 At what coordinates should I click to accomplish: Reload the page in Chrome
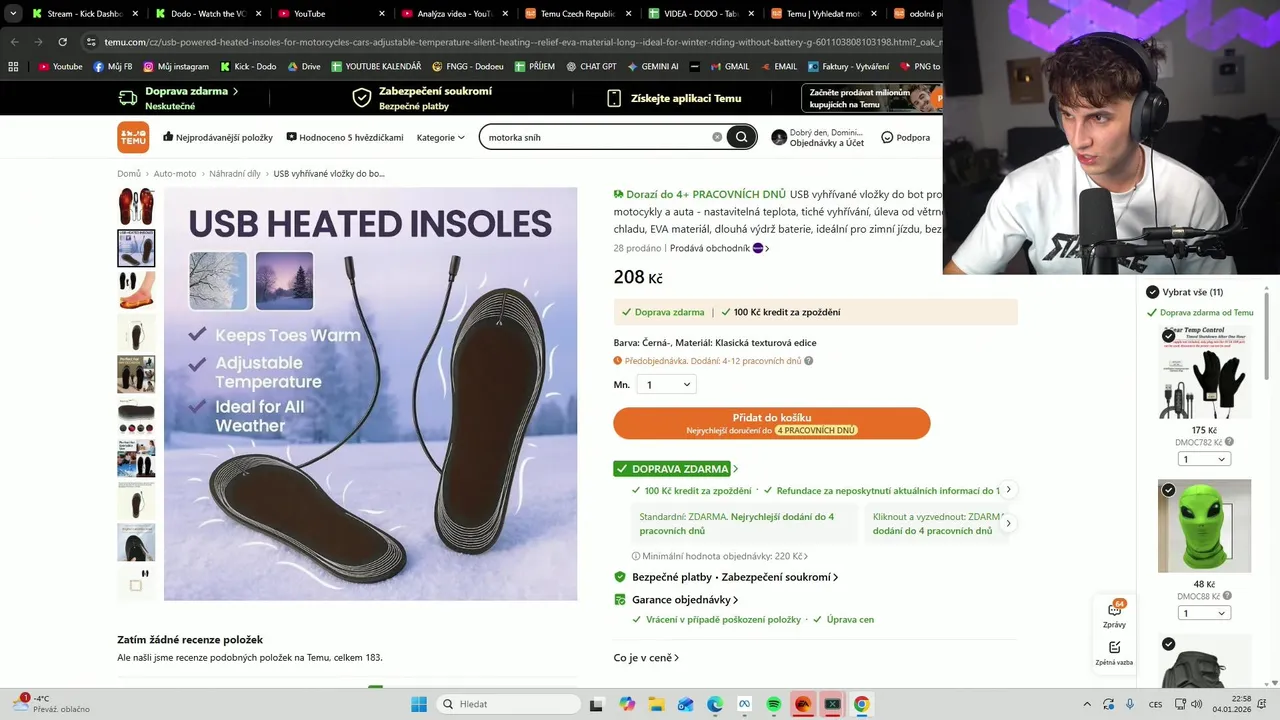click(62, 42)
